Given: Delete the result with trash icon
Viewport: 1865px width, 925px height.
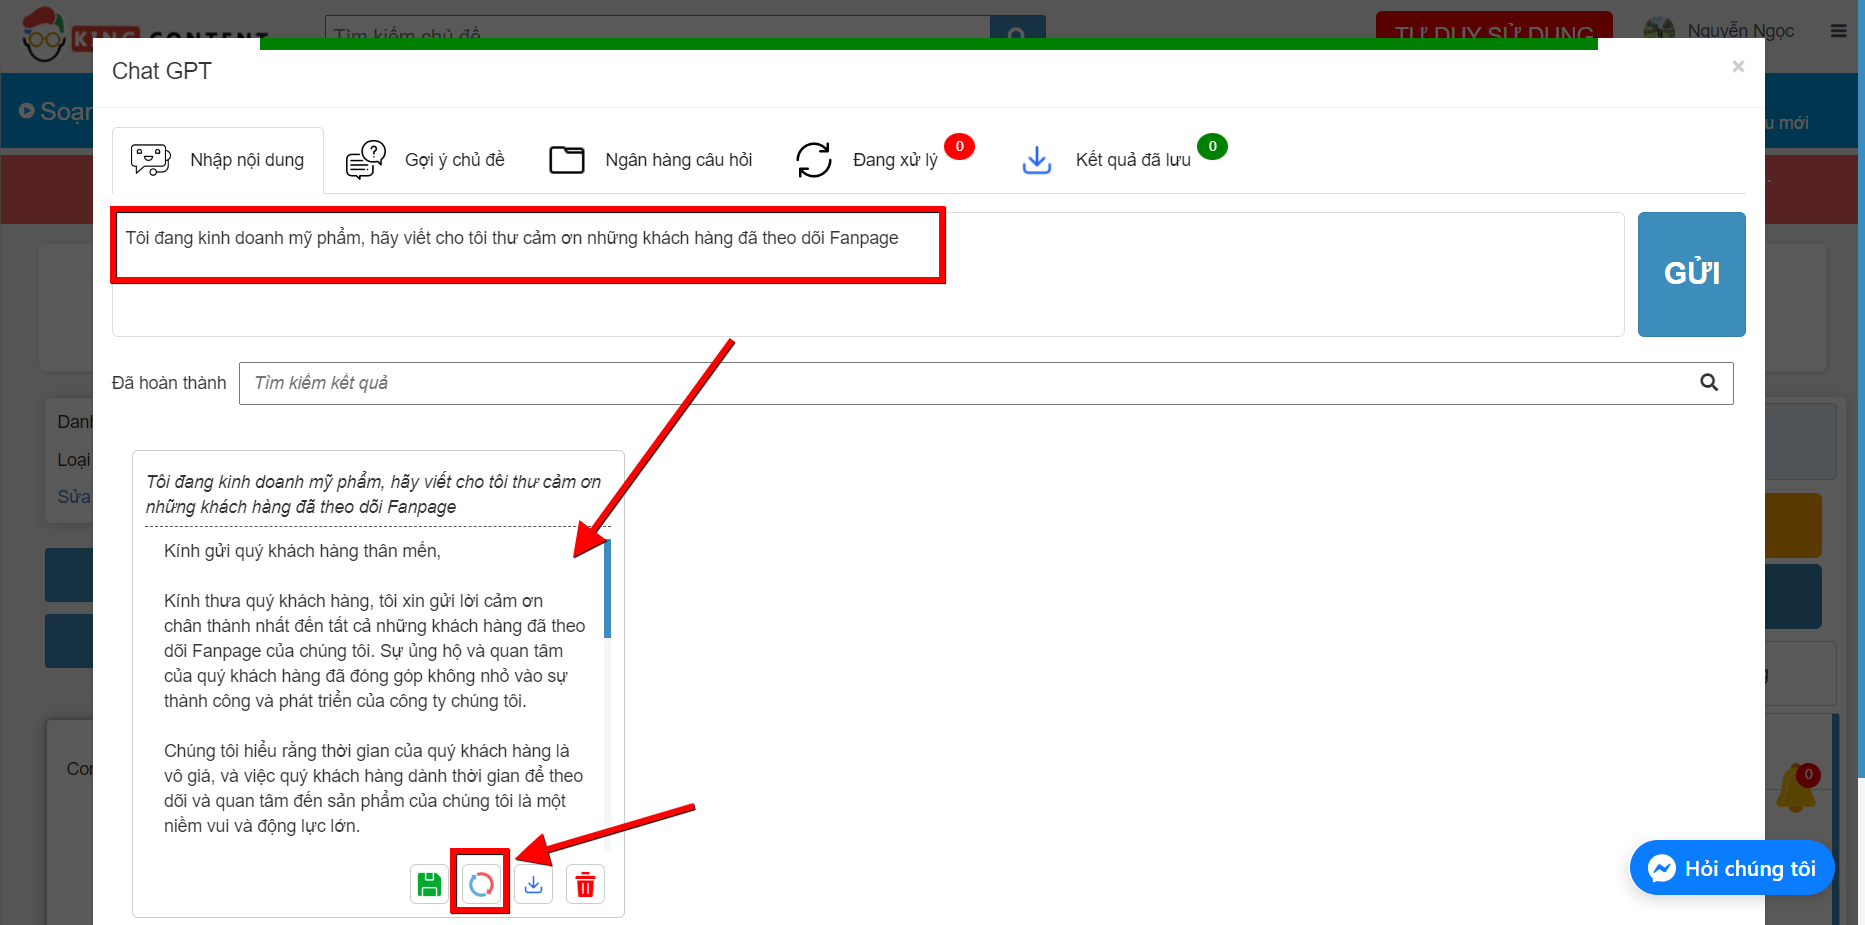Looking at the screenshot, I should [x=586, y=884].
